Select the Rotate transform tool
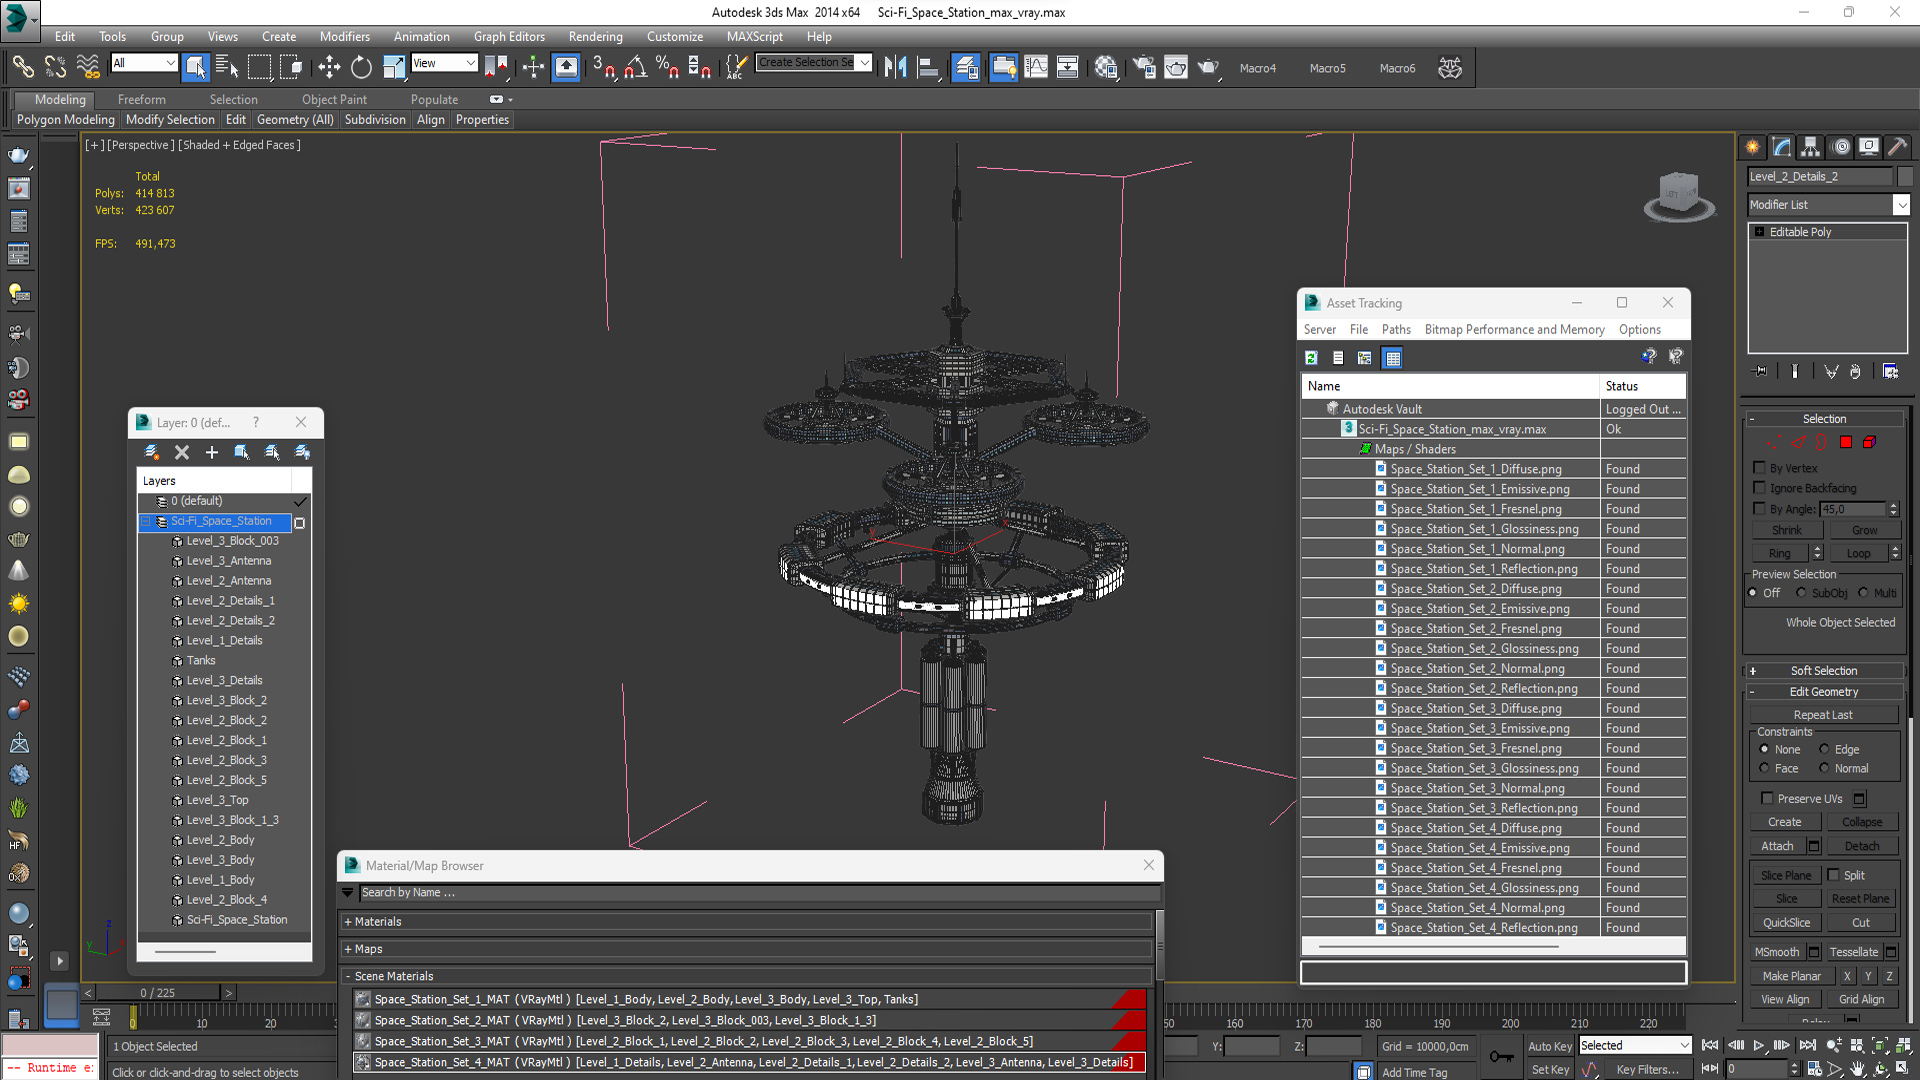This screenshot has width=1920, height=1080. [361, 67]
